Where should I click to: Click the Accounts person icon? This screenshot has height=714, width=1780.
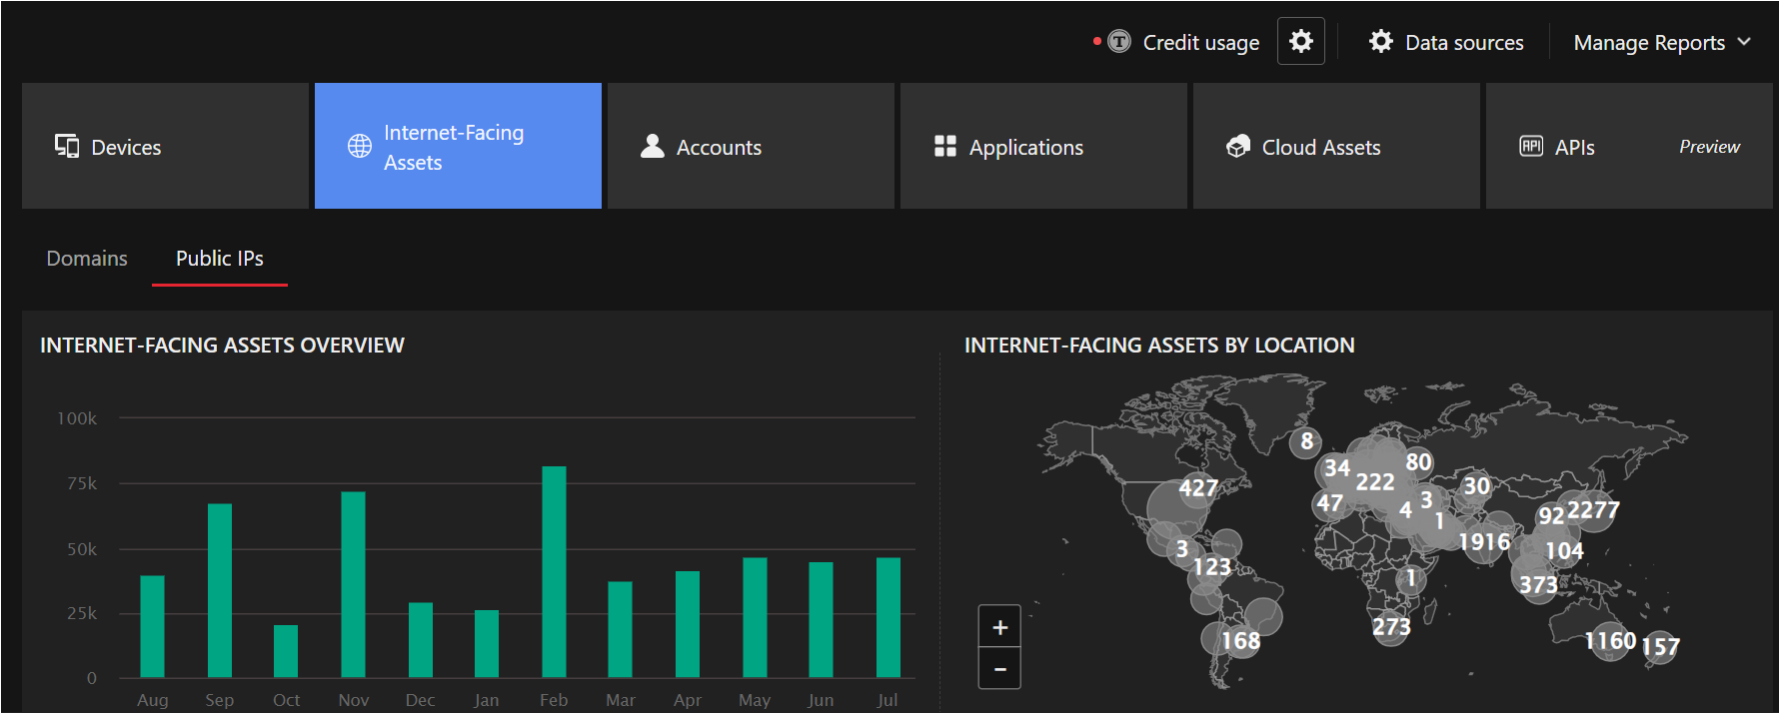652,147
